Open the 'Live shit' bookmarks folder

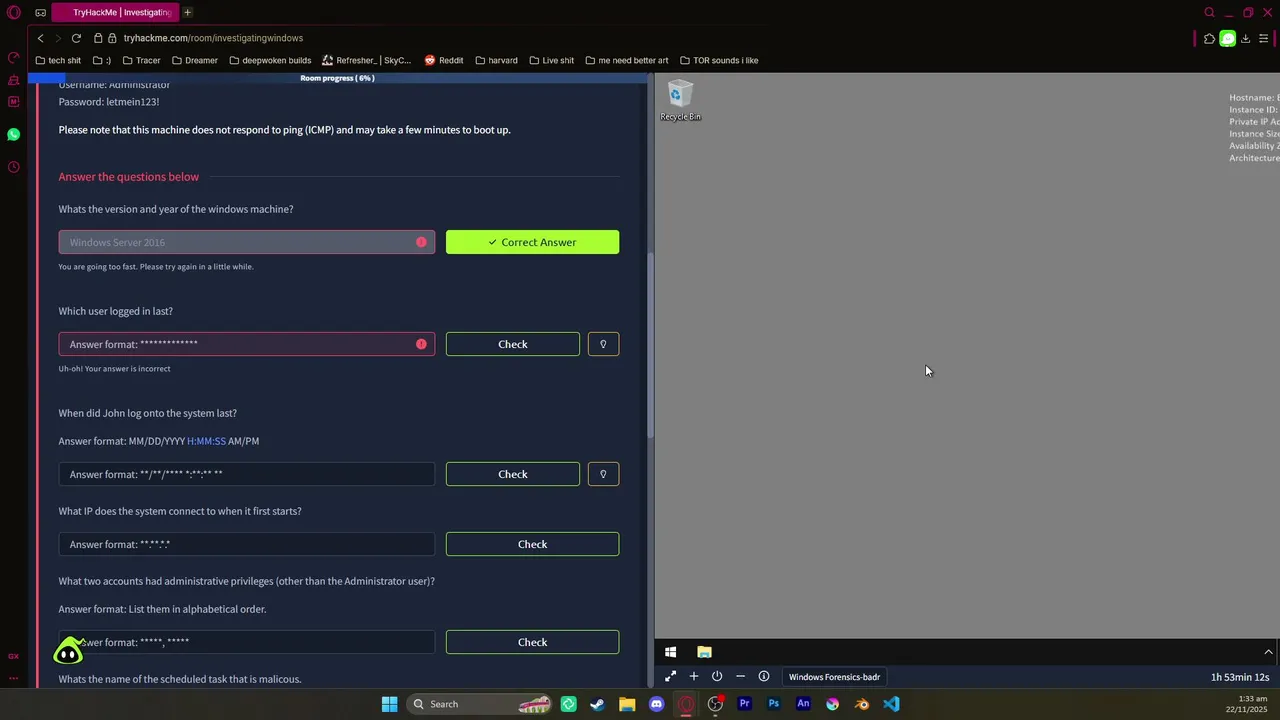coord(551,60)
